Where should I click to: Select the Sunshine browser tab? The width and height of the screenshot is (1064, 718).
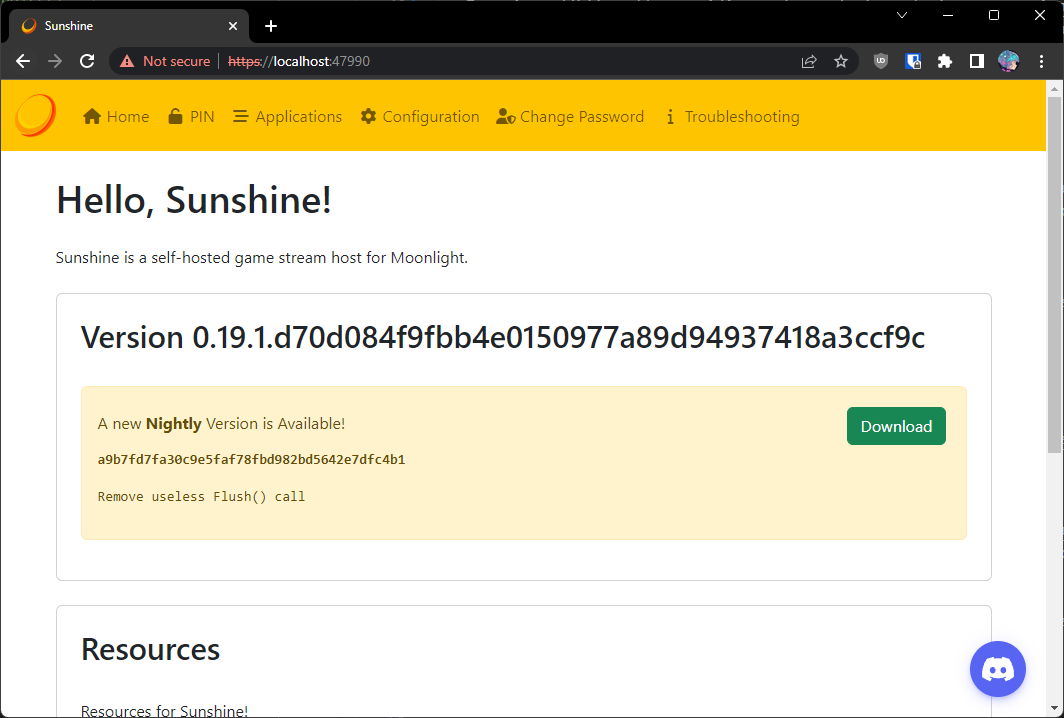[x=129, y=26]
